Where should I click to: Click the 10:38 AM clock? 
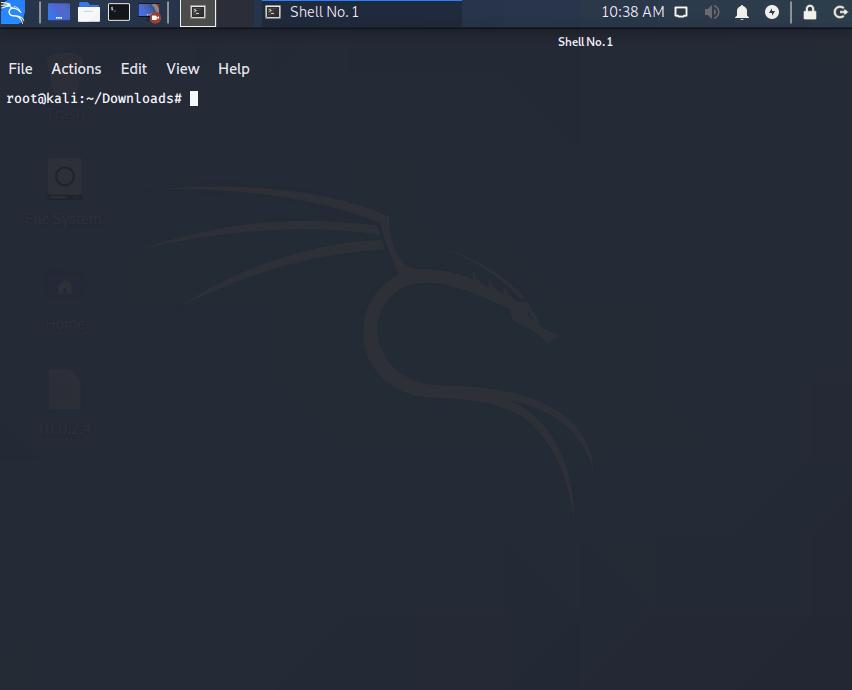[632, 12]
